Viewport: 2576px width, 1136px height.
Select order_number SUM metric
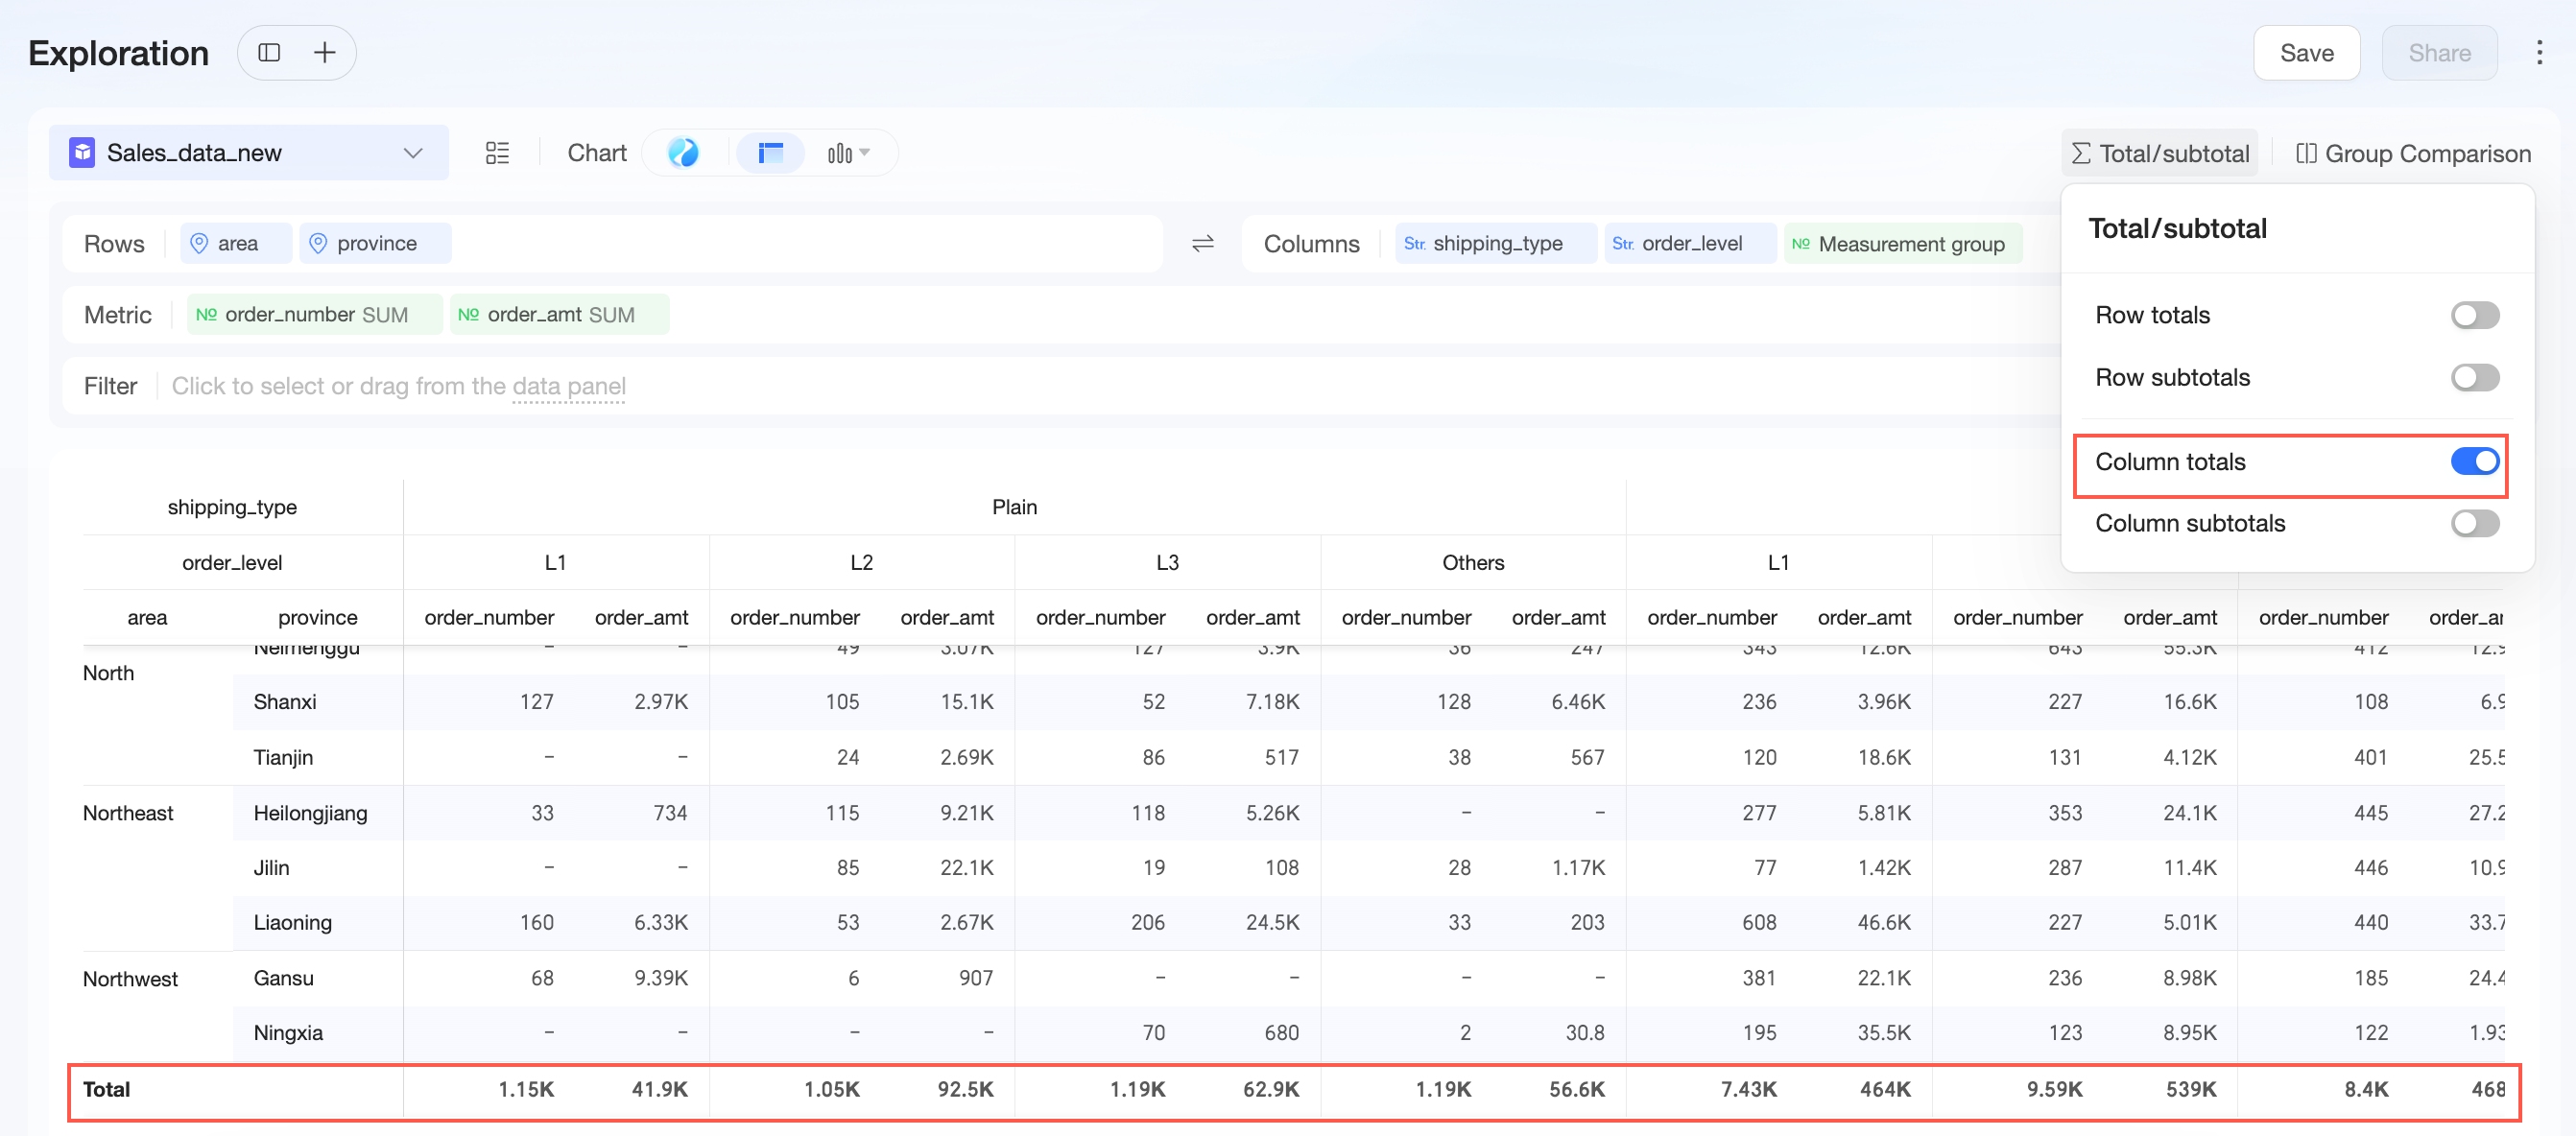315,314
